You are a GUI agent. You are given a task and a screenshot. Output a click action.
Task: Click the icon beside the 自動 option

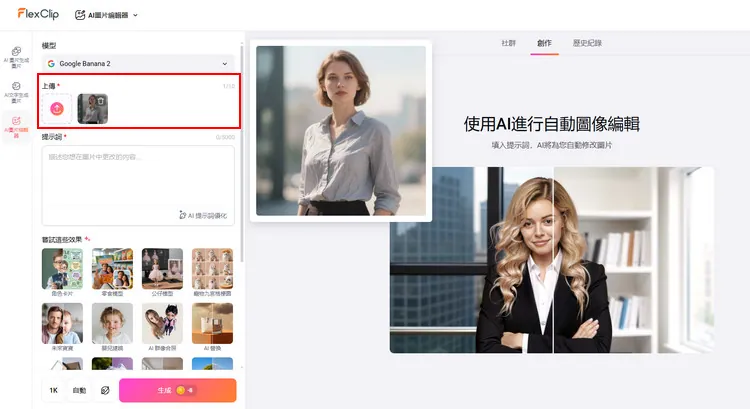point(105,390)
